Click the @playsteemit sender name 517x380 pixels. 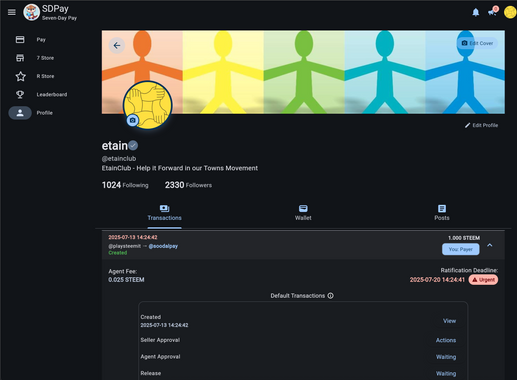coord(124,246)
